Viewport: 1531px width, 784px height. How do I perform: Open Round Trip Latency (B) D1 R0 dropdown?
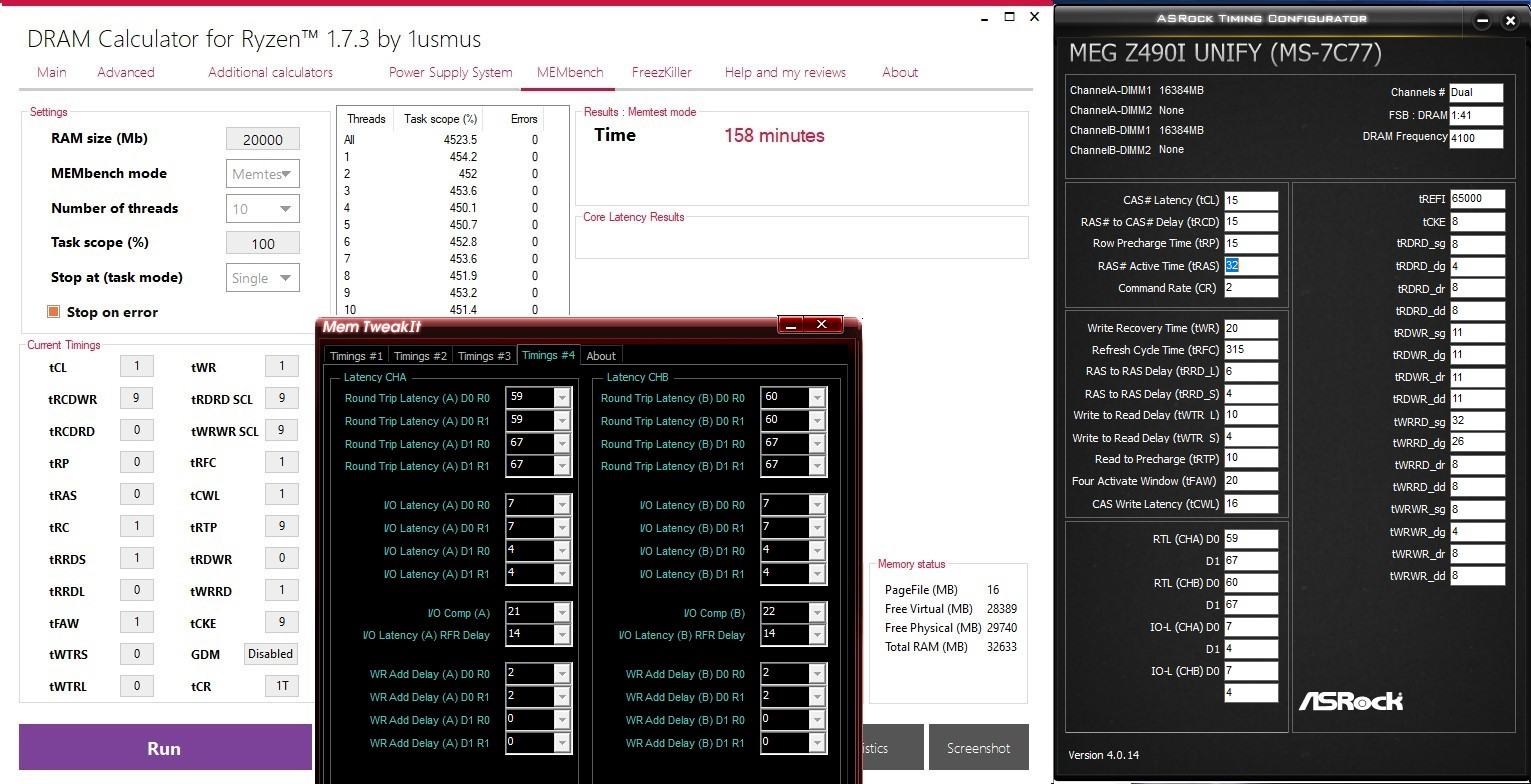(817, 443)
